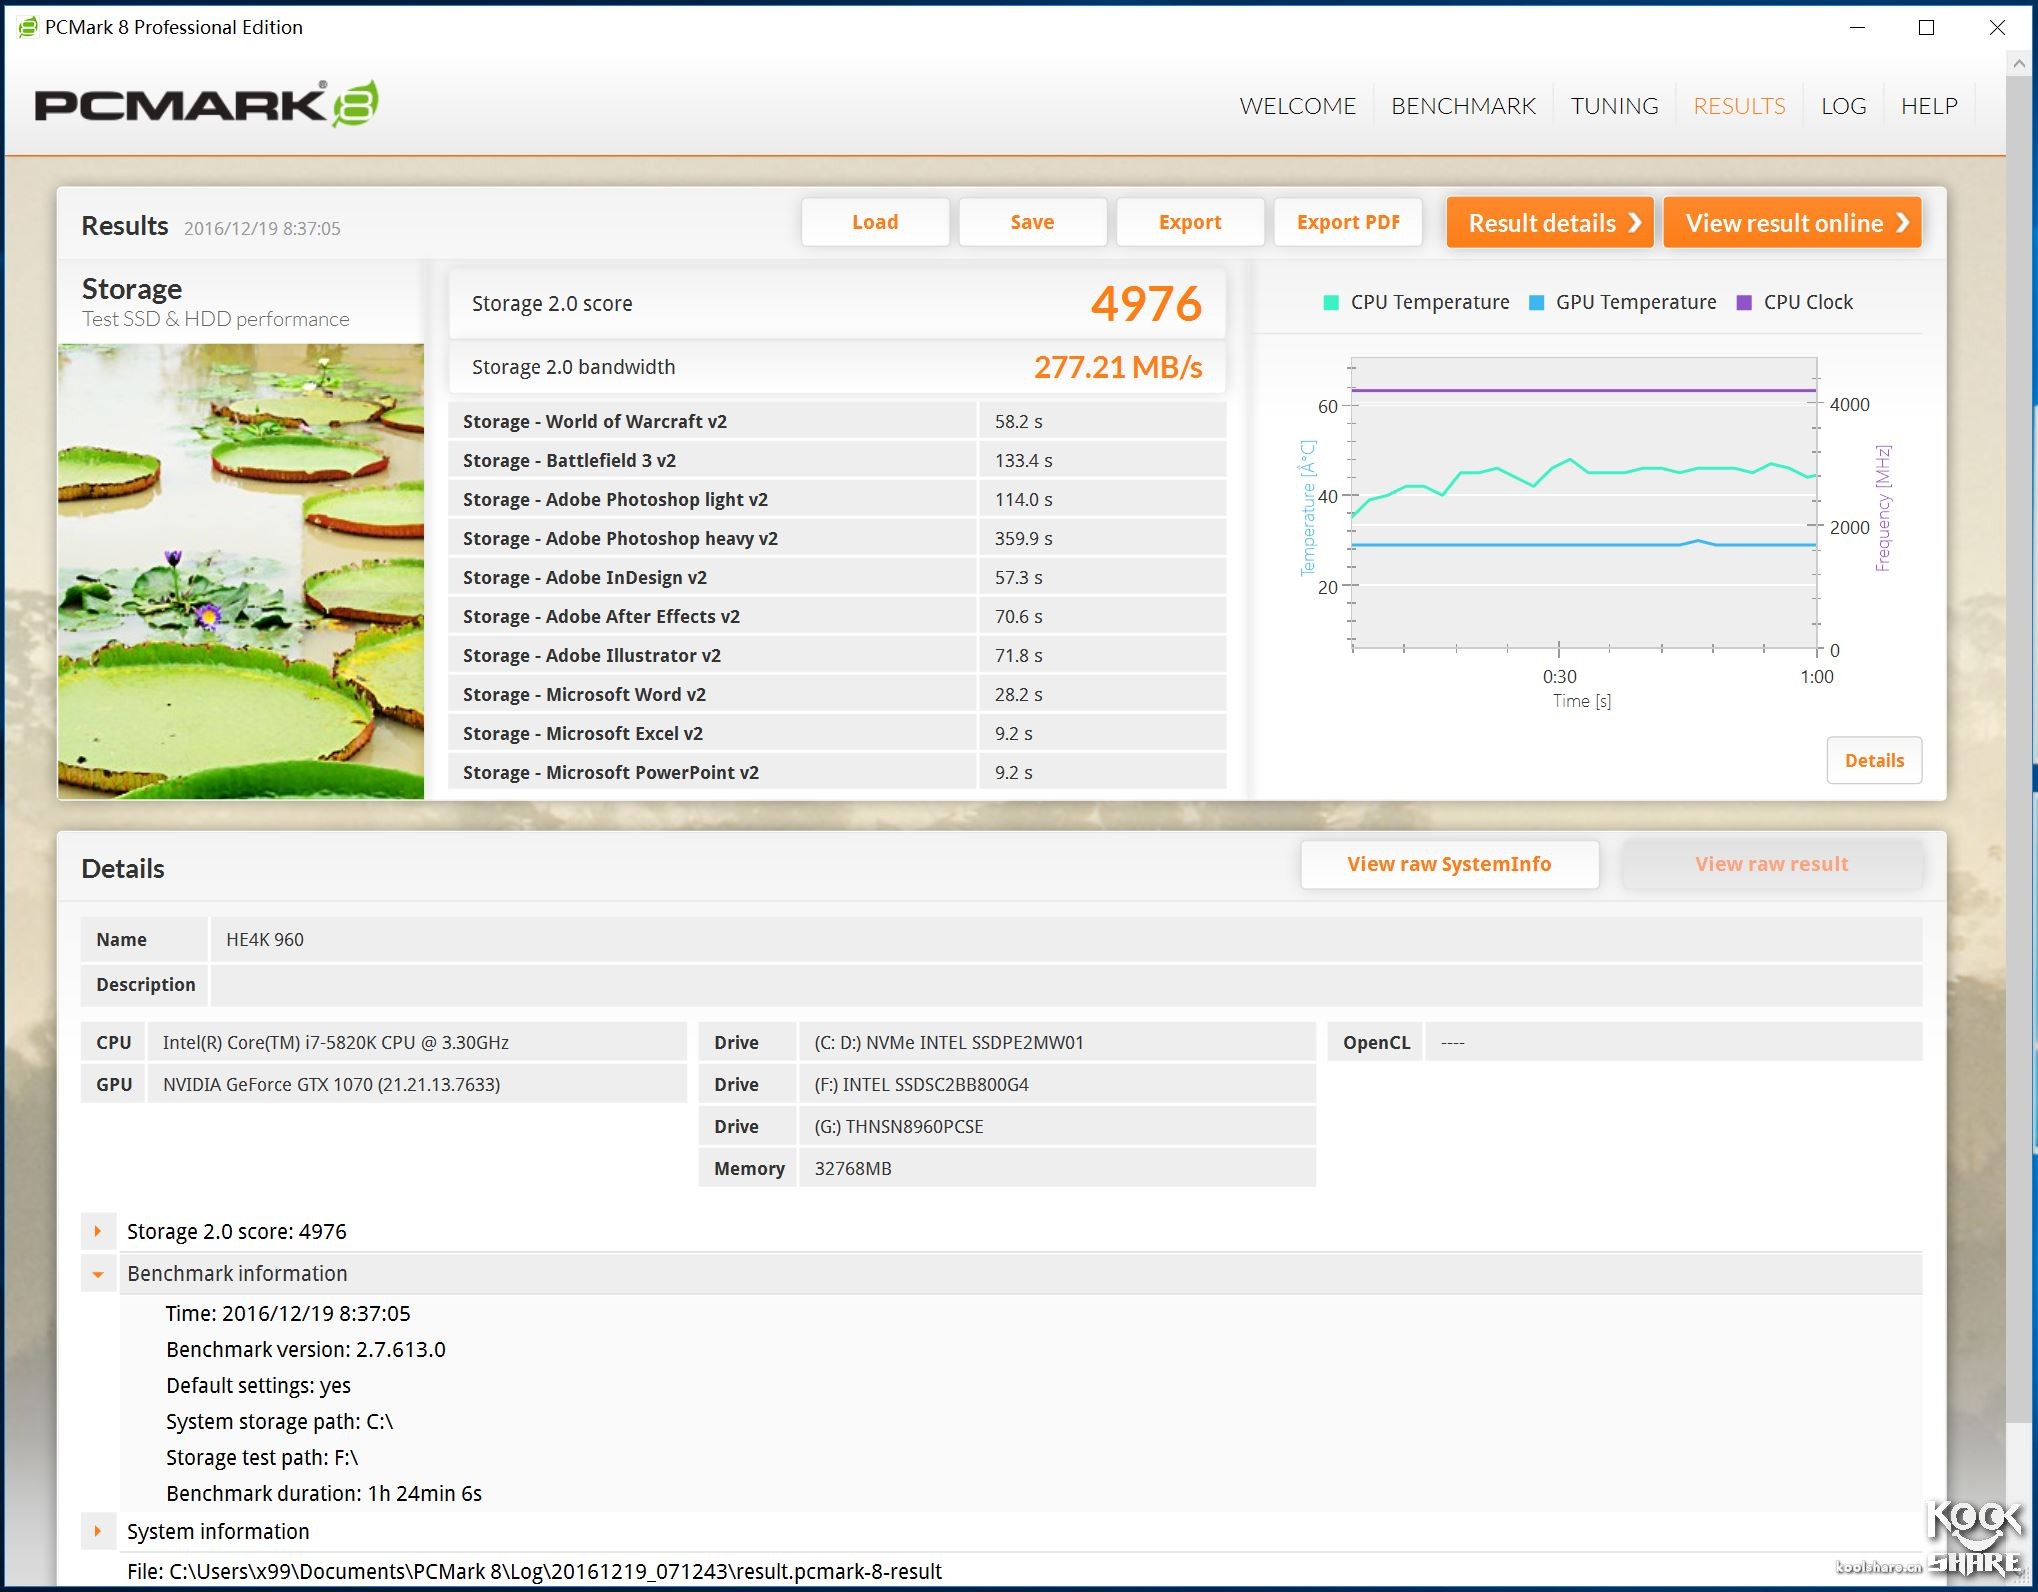Viewport: 2038px width, 1592px height.
Task: Click View raw SystemInfo button
Action: pos(1448,864)
